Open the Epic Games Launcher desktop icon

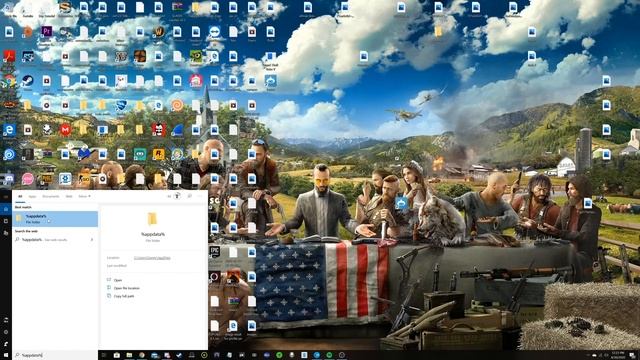pyautogui.click(x=215, y=252)
